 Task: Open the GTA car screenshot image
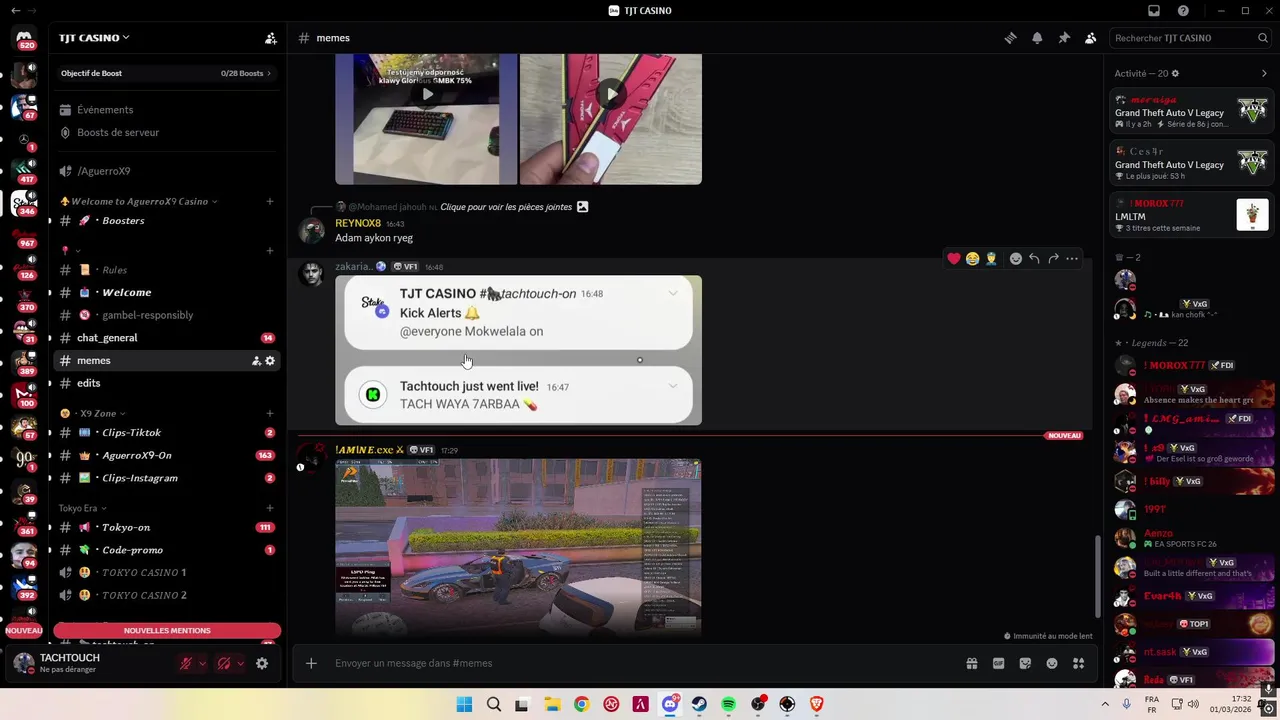click(x=518, y=548)
